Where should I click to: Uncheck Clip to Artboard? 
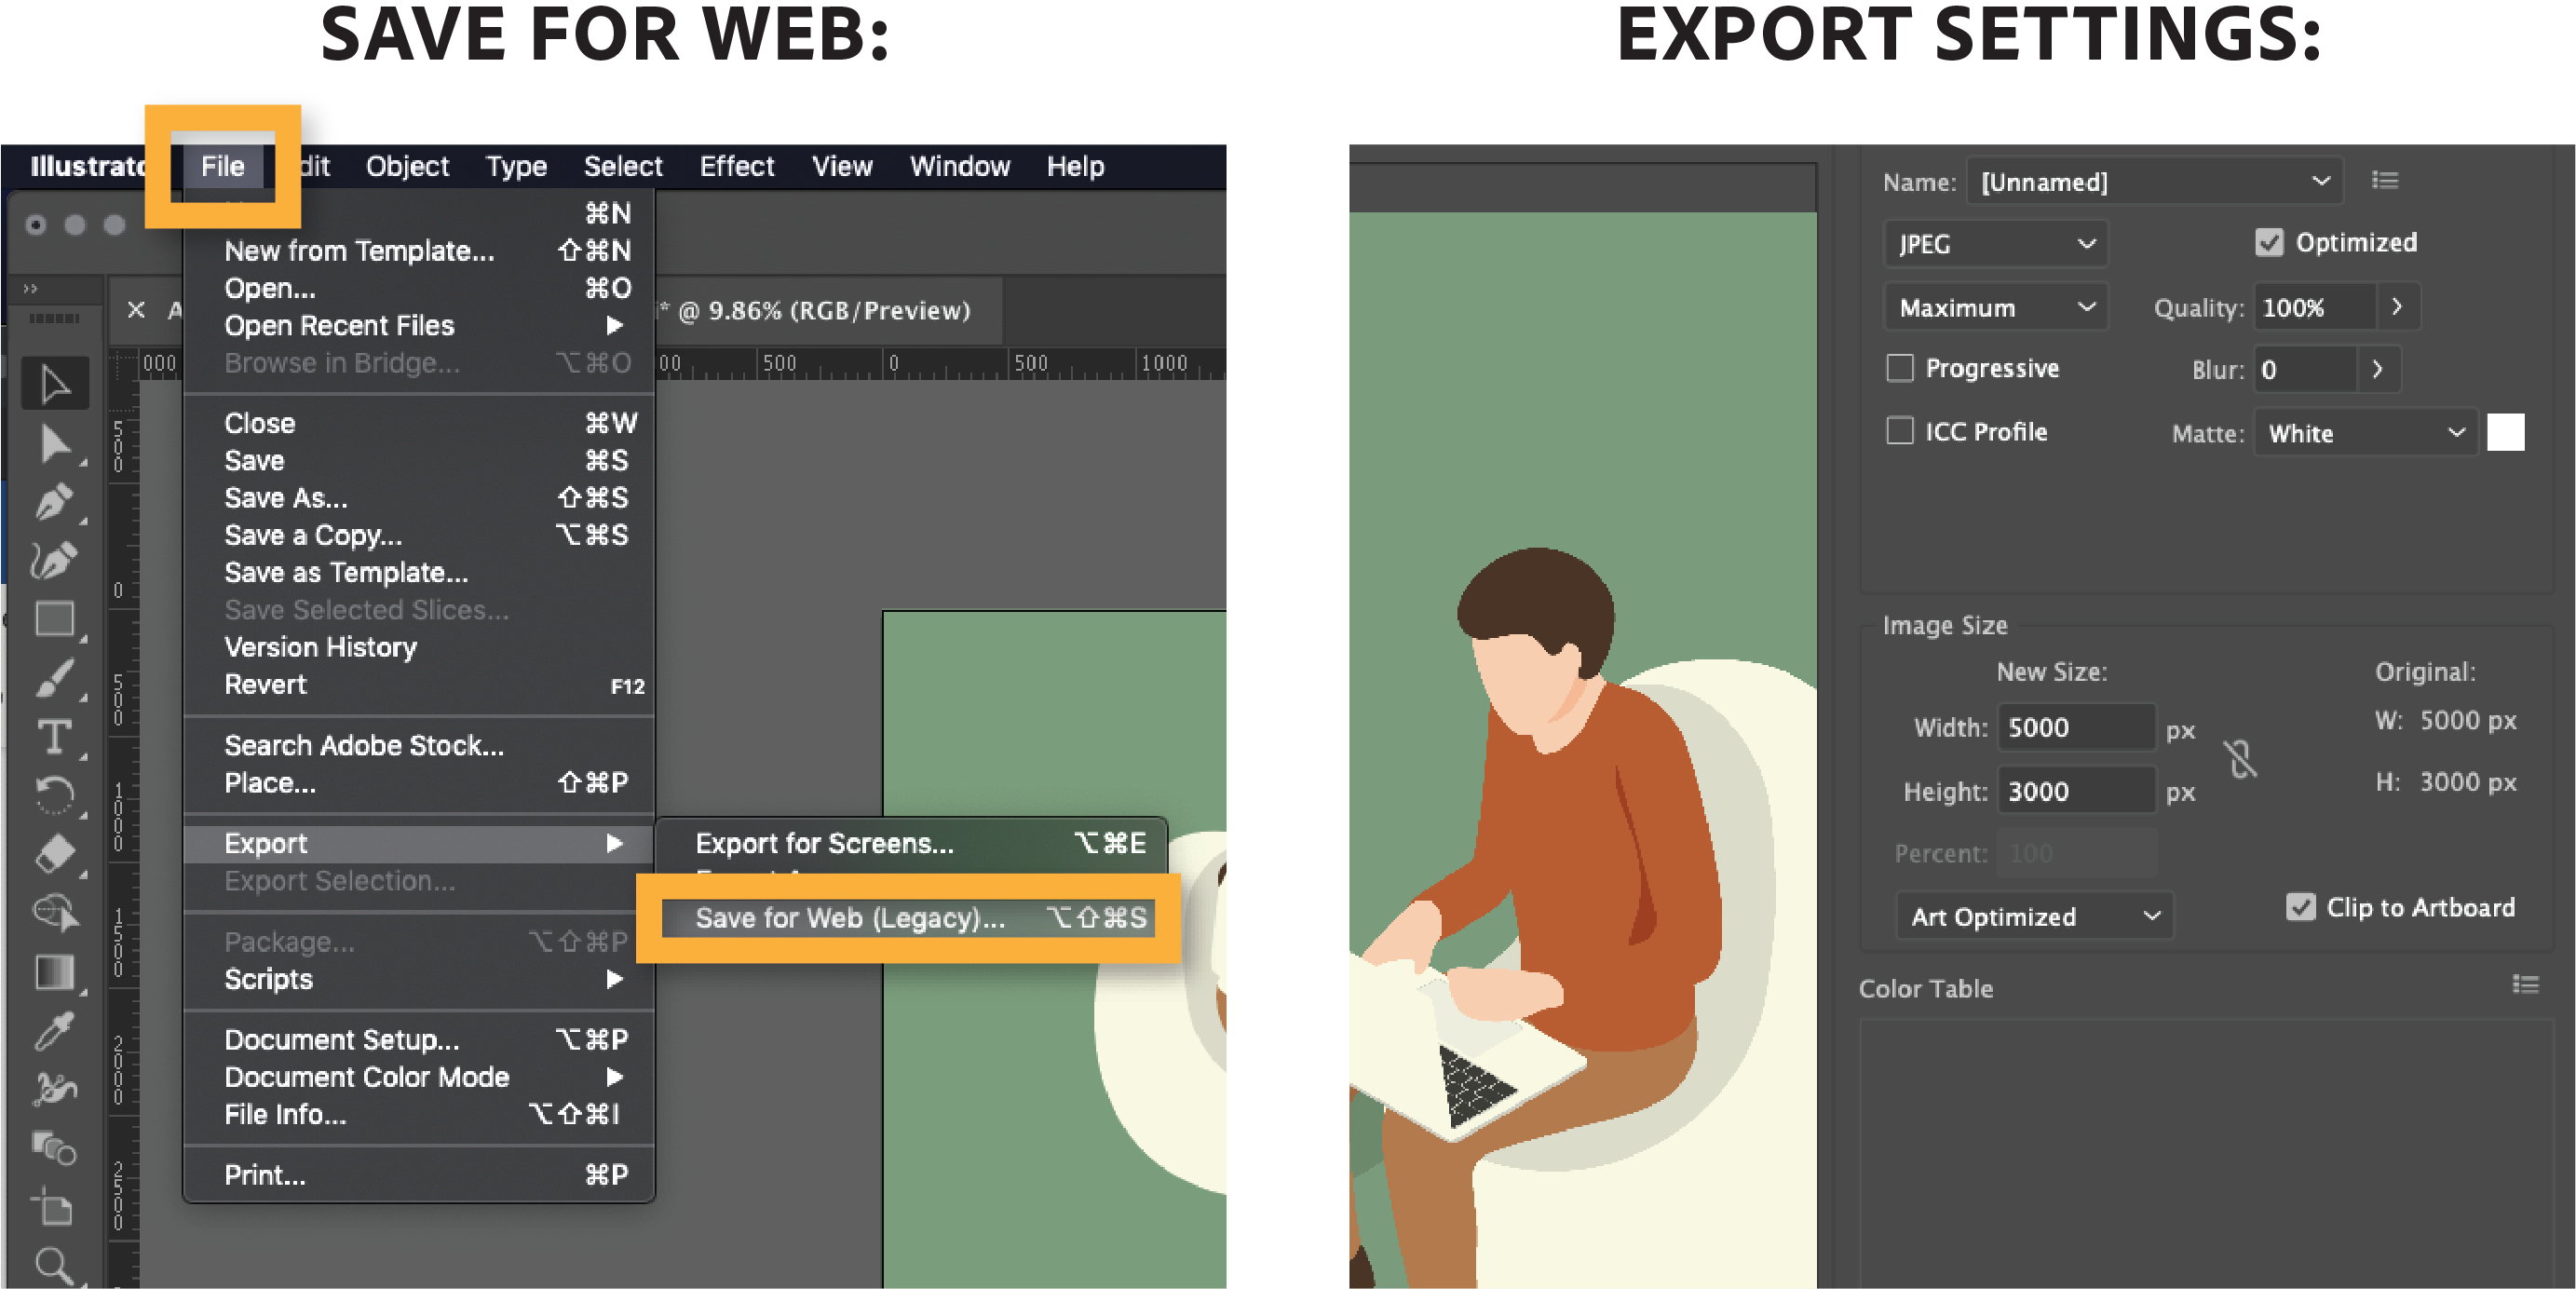[x=2300, y=907]
